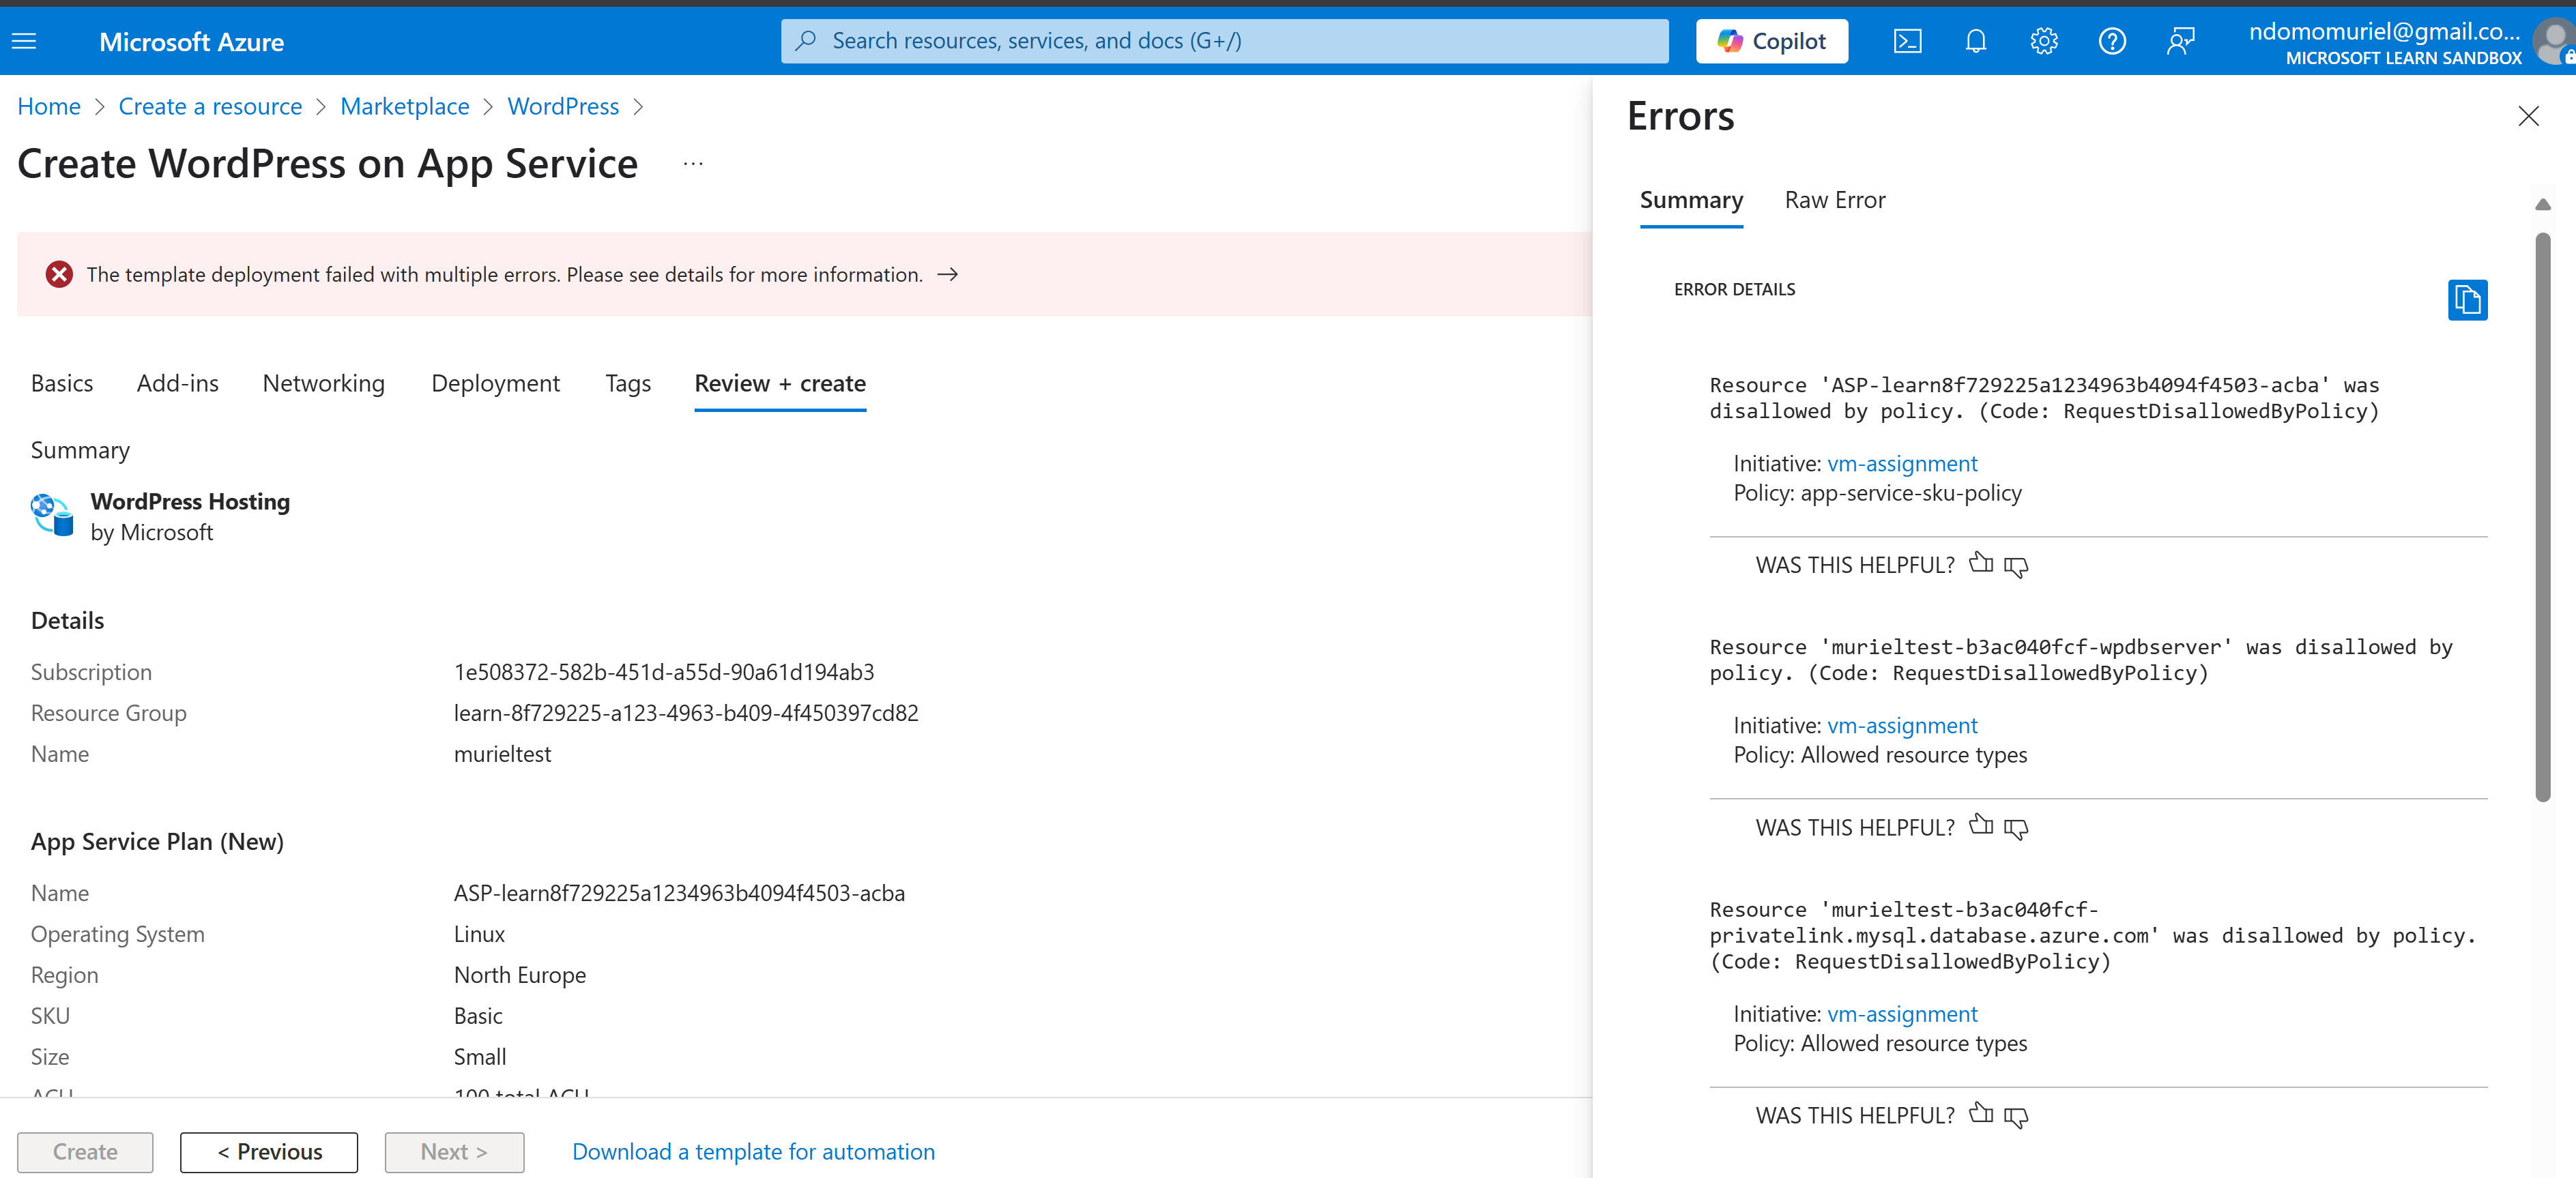Open the hamburger portal menu
This screenshot has height=1178, width=2576.
pyautogui.click(x=24, y=41)
